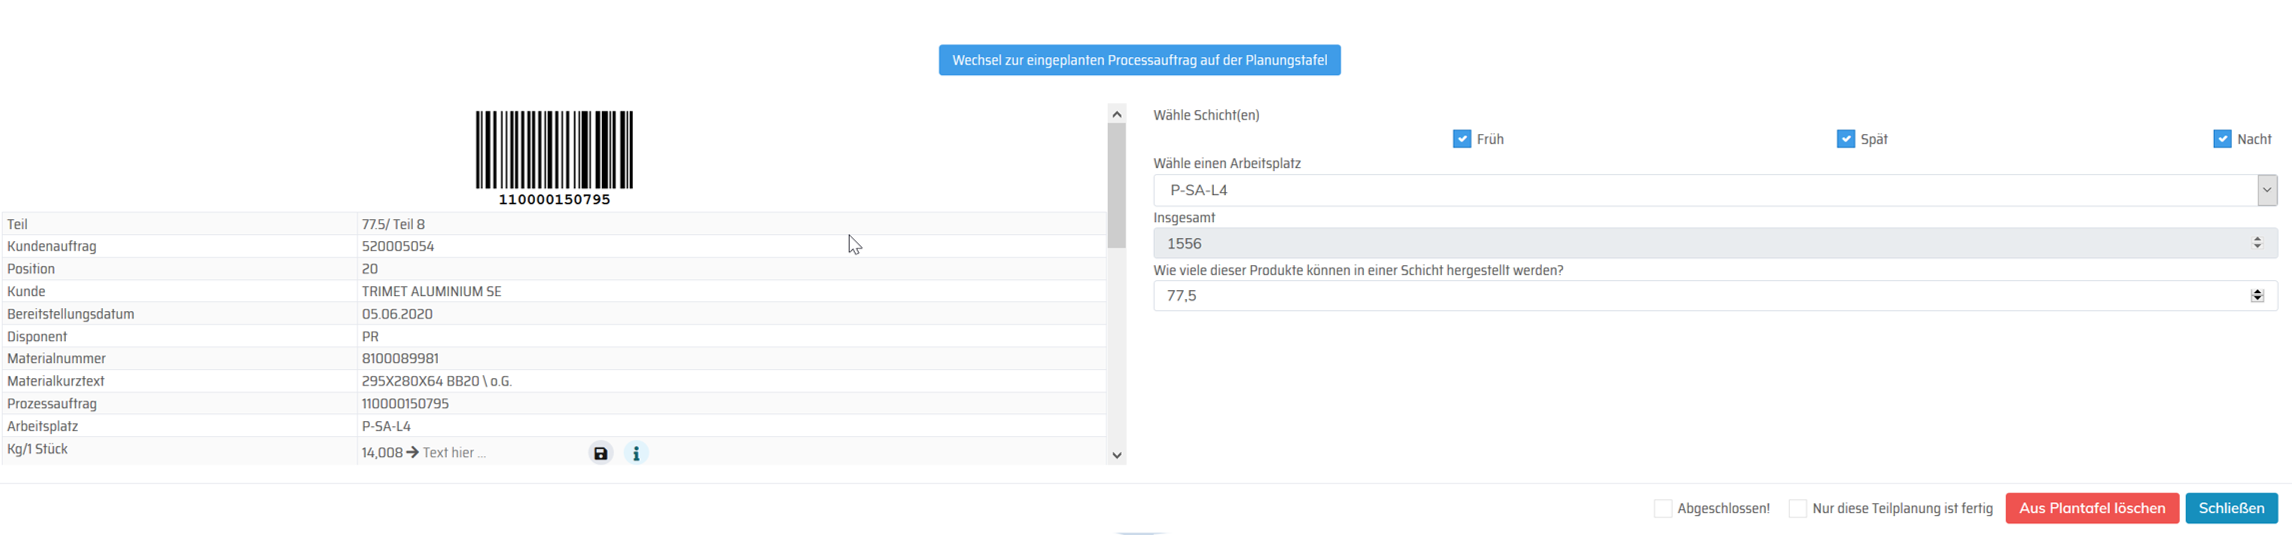
Task: Click the save icon in Kg/1 Stück row
Action: [600, 453]
